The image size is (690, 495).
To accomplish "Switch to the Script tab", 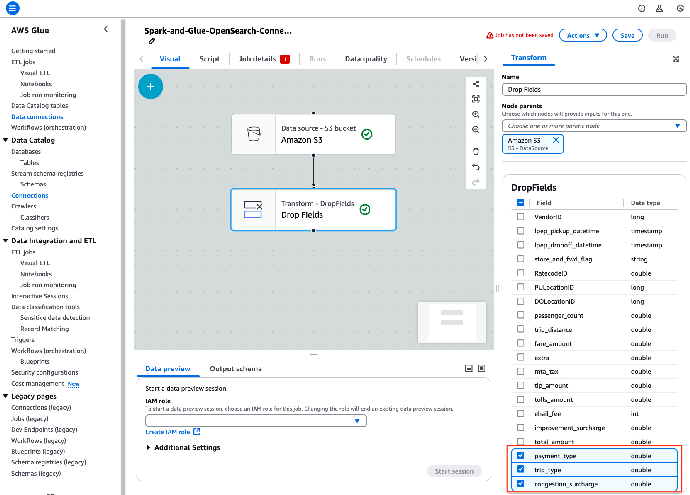I will pos(209,59).
